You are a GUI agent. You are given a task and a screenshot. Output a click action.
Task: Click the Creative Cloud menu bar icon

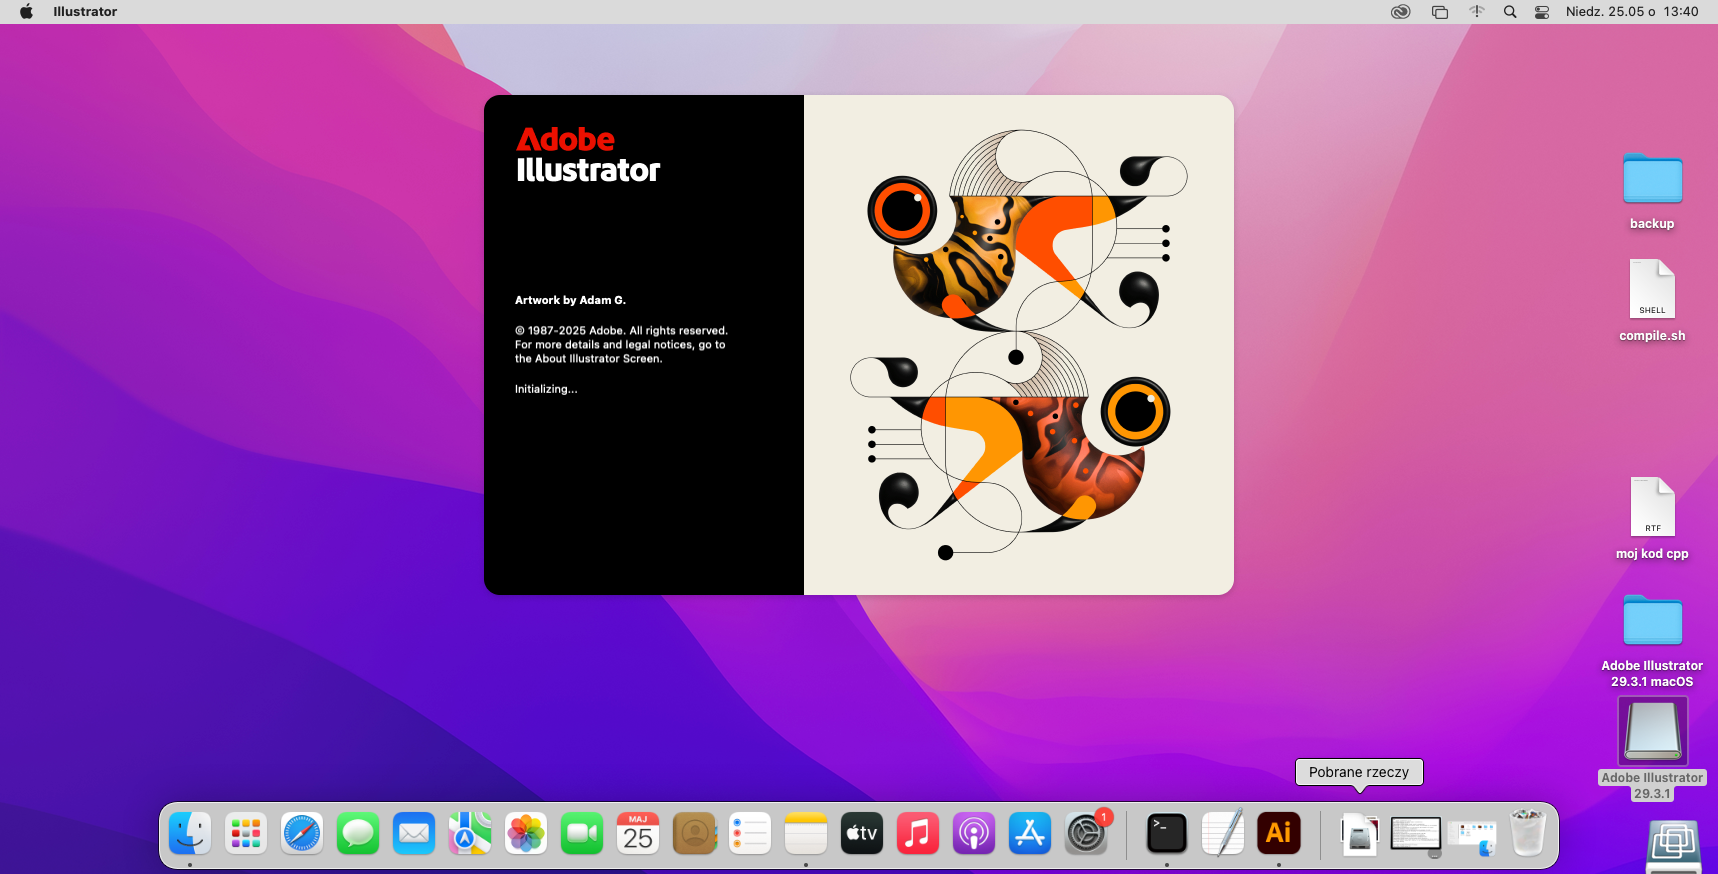(x=1401, y=12)
